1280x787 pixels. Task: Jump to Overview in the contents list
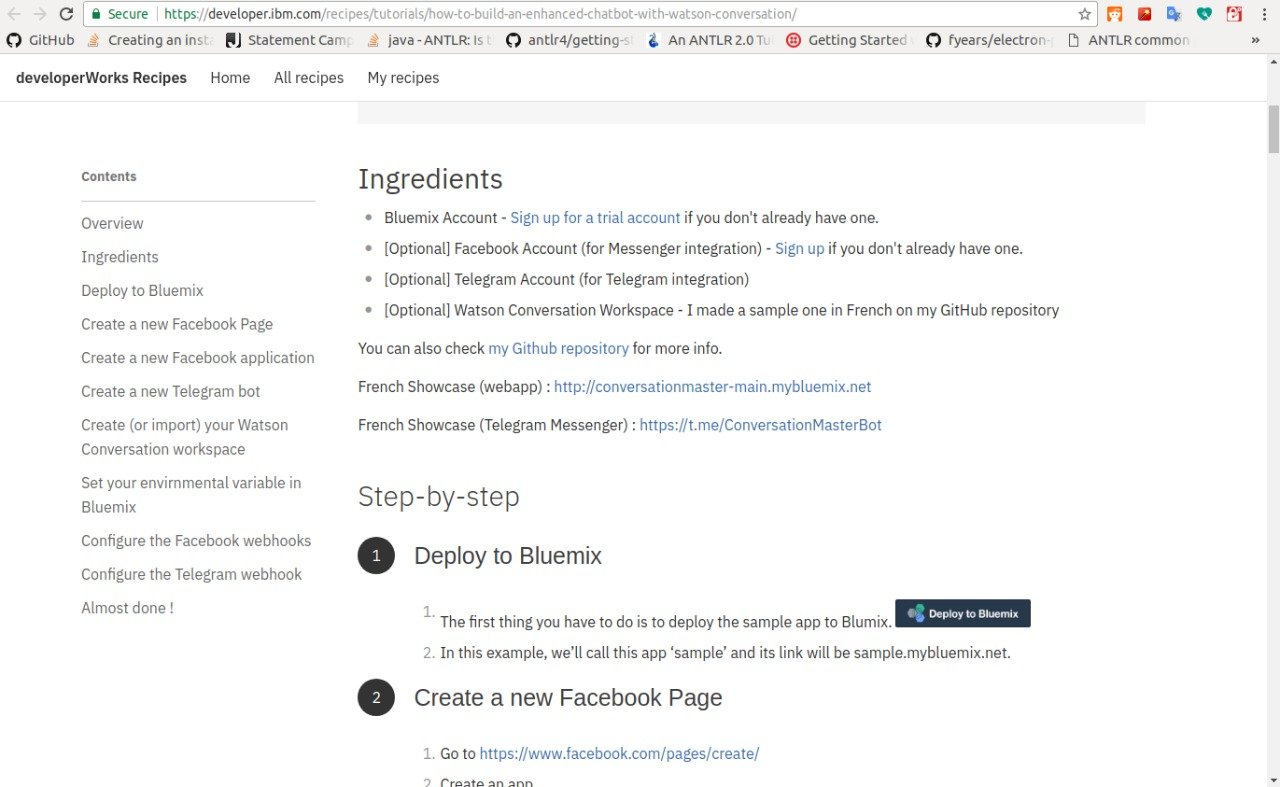(112, 223)
